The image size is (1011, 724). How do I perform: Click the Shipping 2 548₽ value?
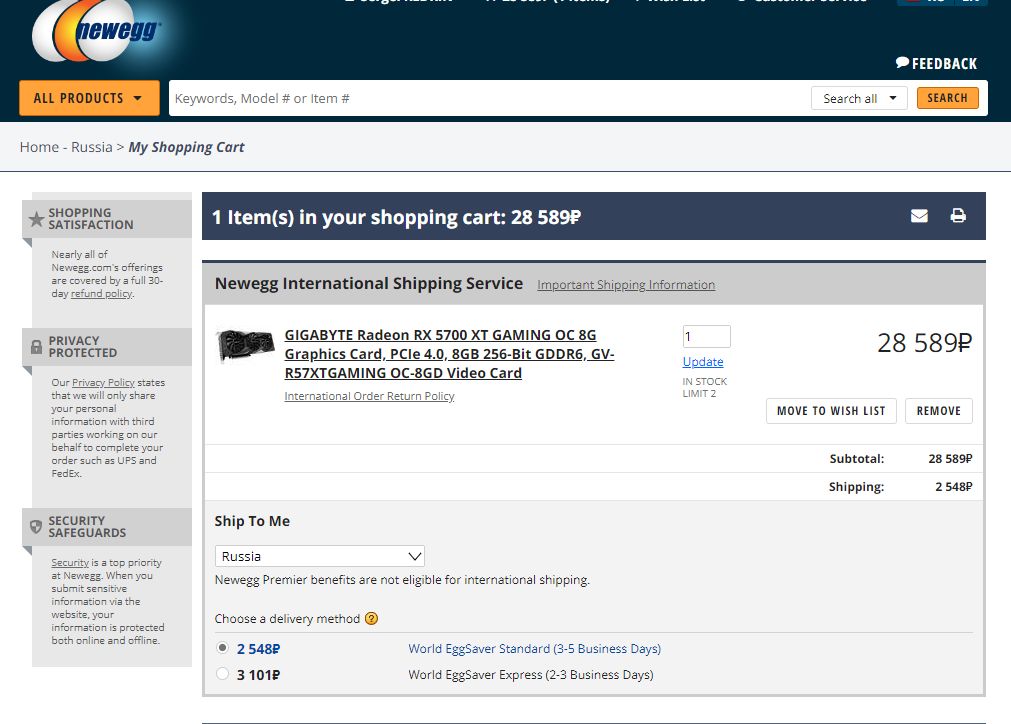point(954,486)
